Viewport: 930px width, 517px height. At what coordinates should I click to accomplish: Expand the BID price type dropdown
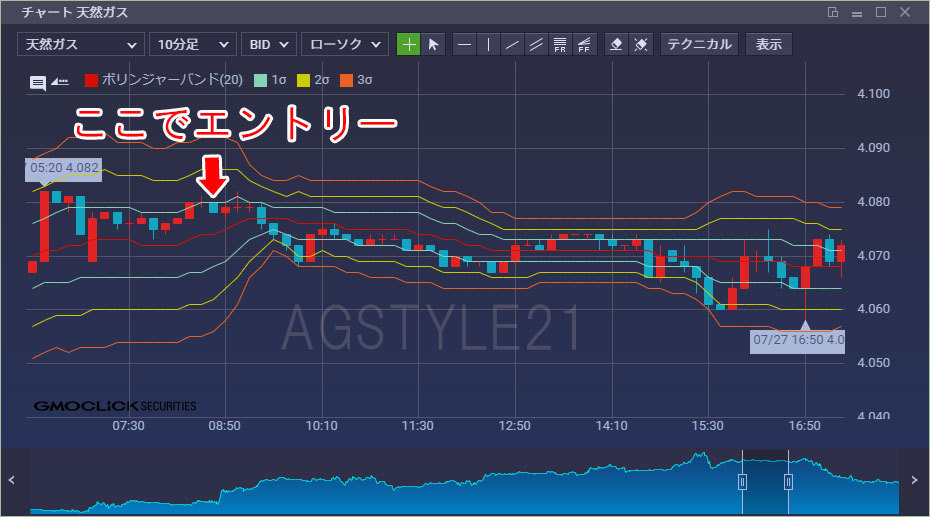coord(268,45)
